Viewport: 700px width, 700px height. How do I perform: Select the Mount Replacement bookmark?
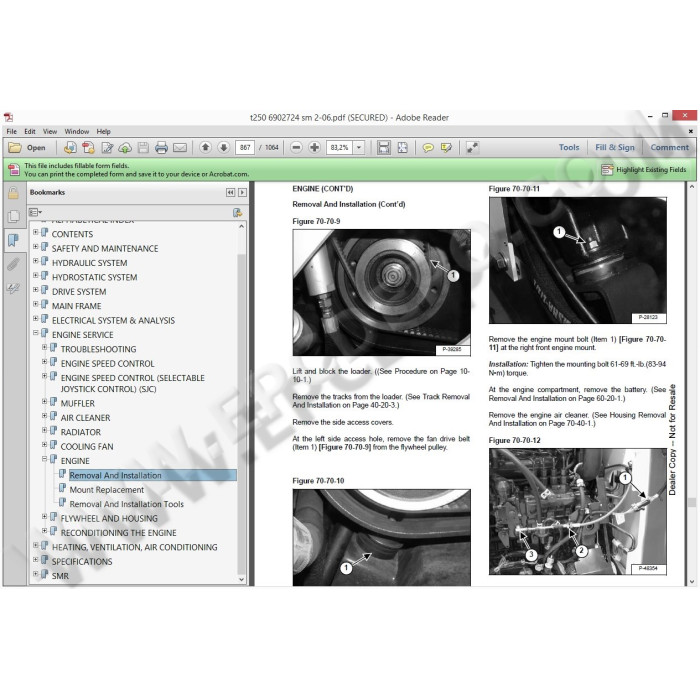pyautogui.click(x=107, y=490)
